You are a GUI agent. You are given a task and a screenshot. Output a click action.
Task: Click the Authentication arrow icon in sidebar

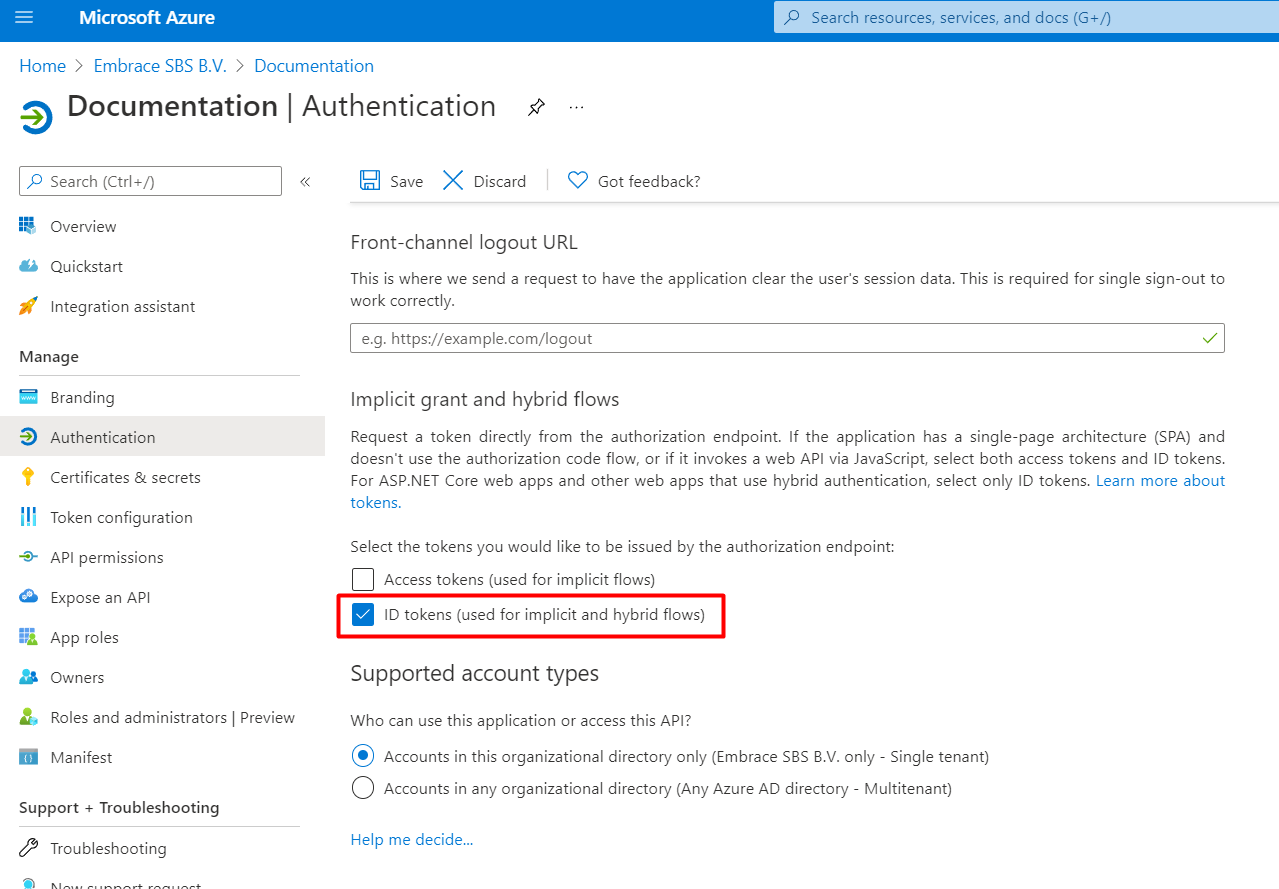(x=29, y=437)
